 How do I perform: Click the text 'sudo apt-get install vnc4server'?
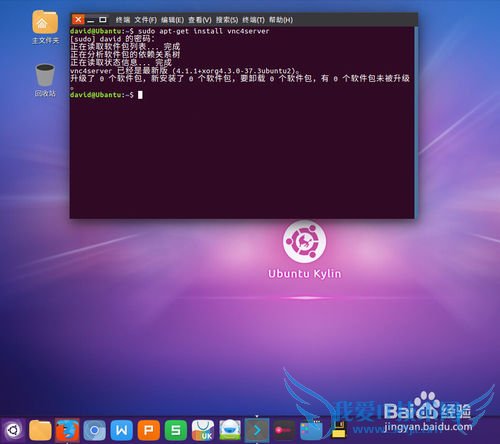coord(203,31)
